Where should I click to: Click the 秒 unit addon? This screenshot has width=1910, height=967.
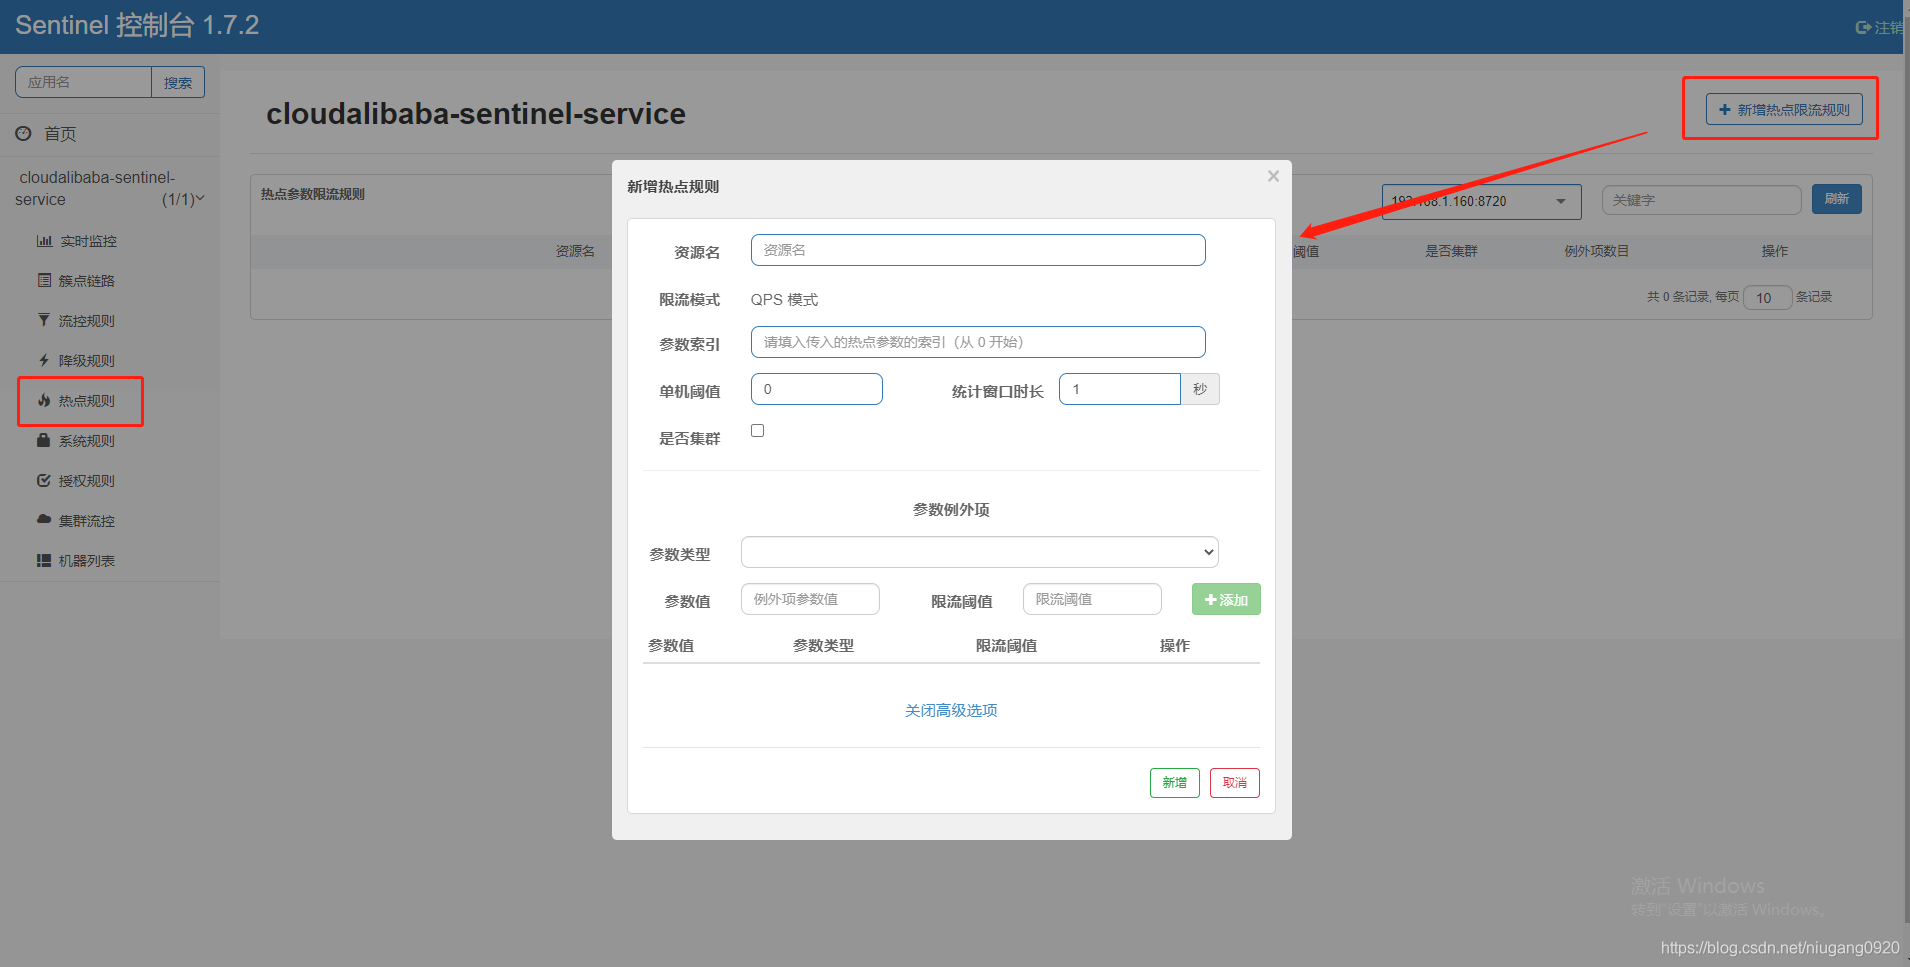click(1200, 389)
